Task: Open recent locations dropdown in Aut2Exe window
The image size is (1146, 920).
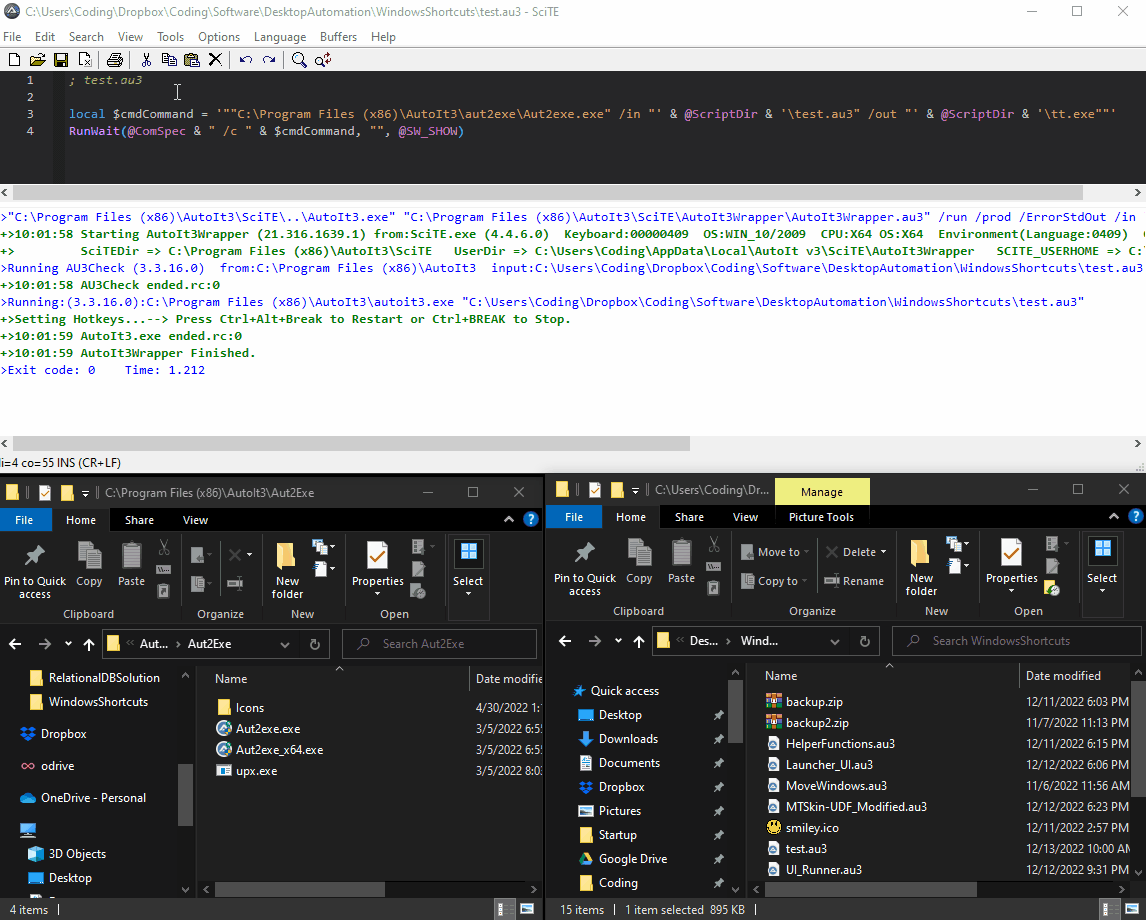Action: pos(68,644)
